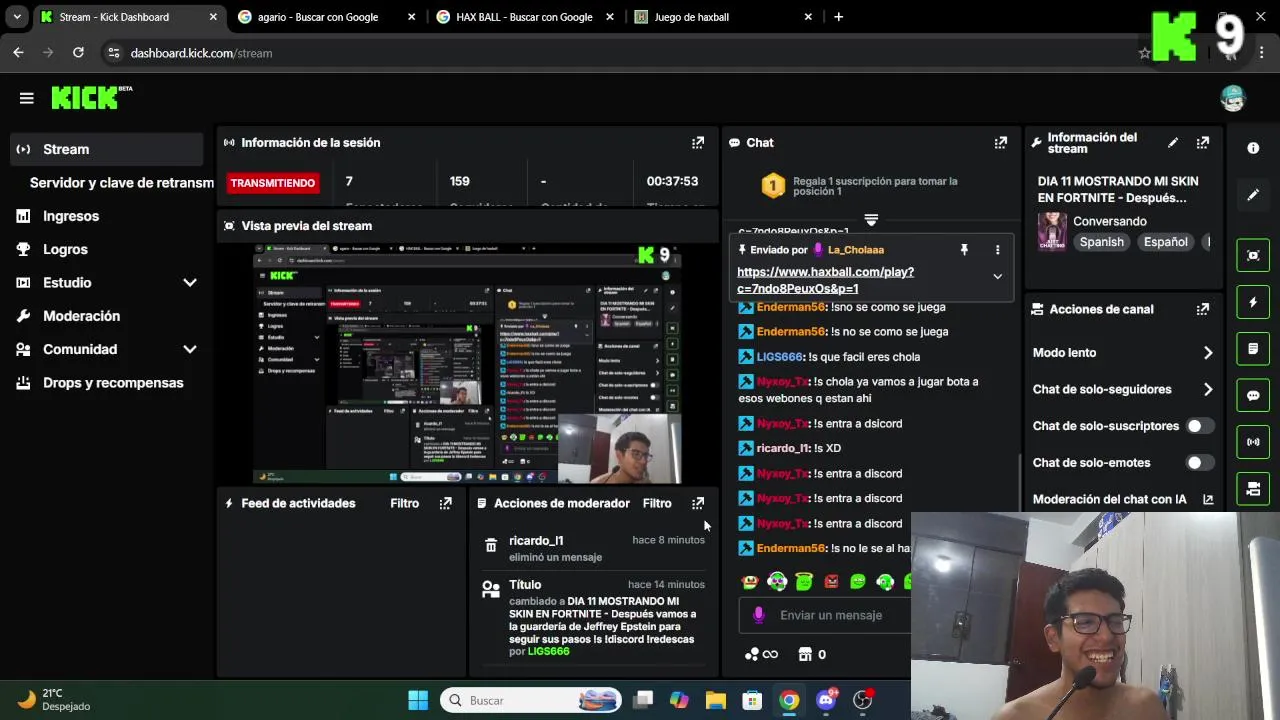Click the Spanish tag

[x=1101, y=242]
